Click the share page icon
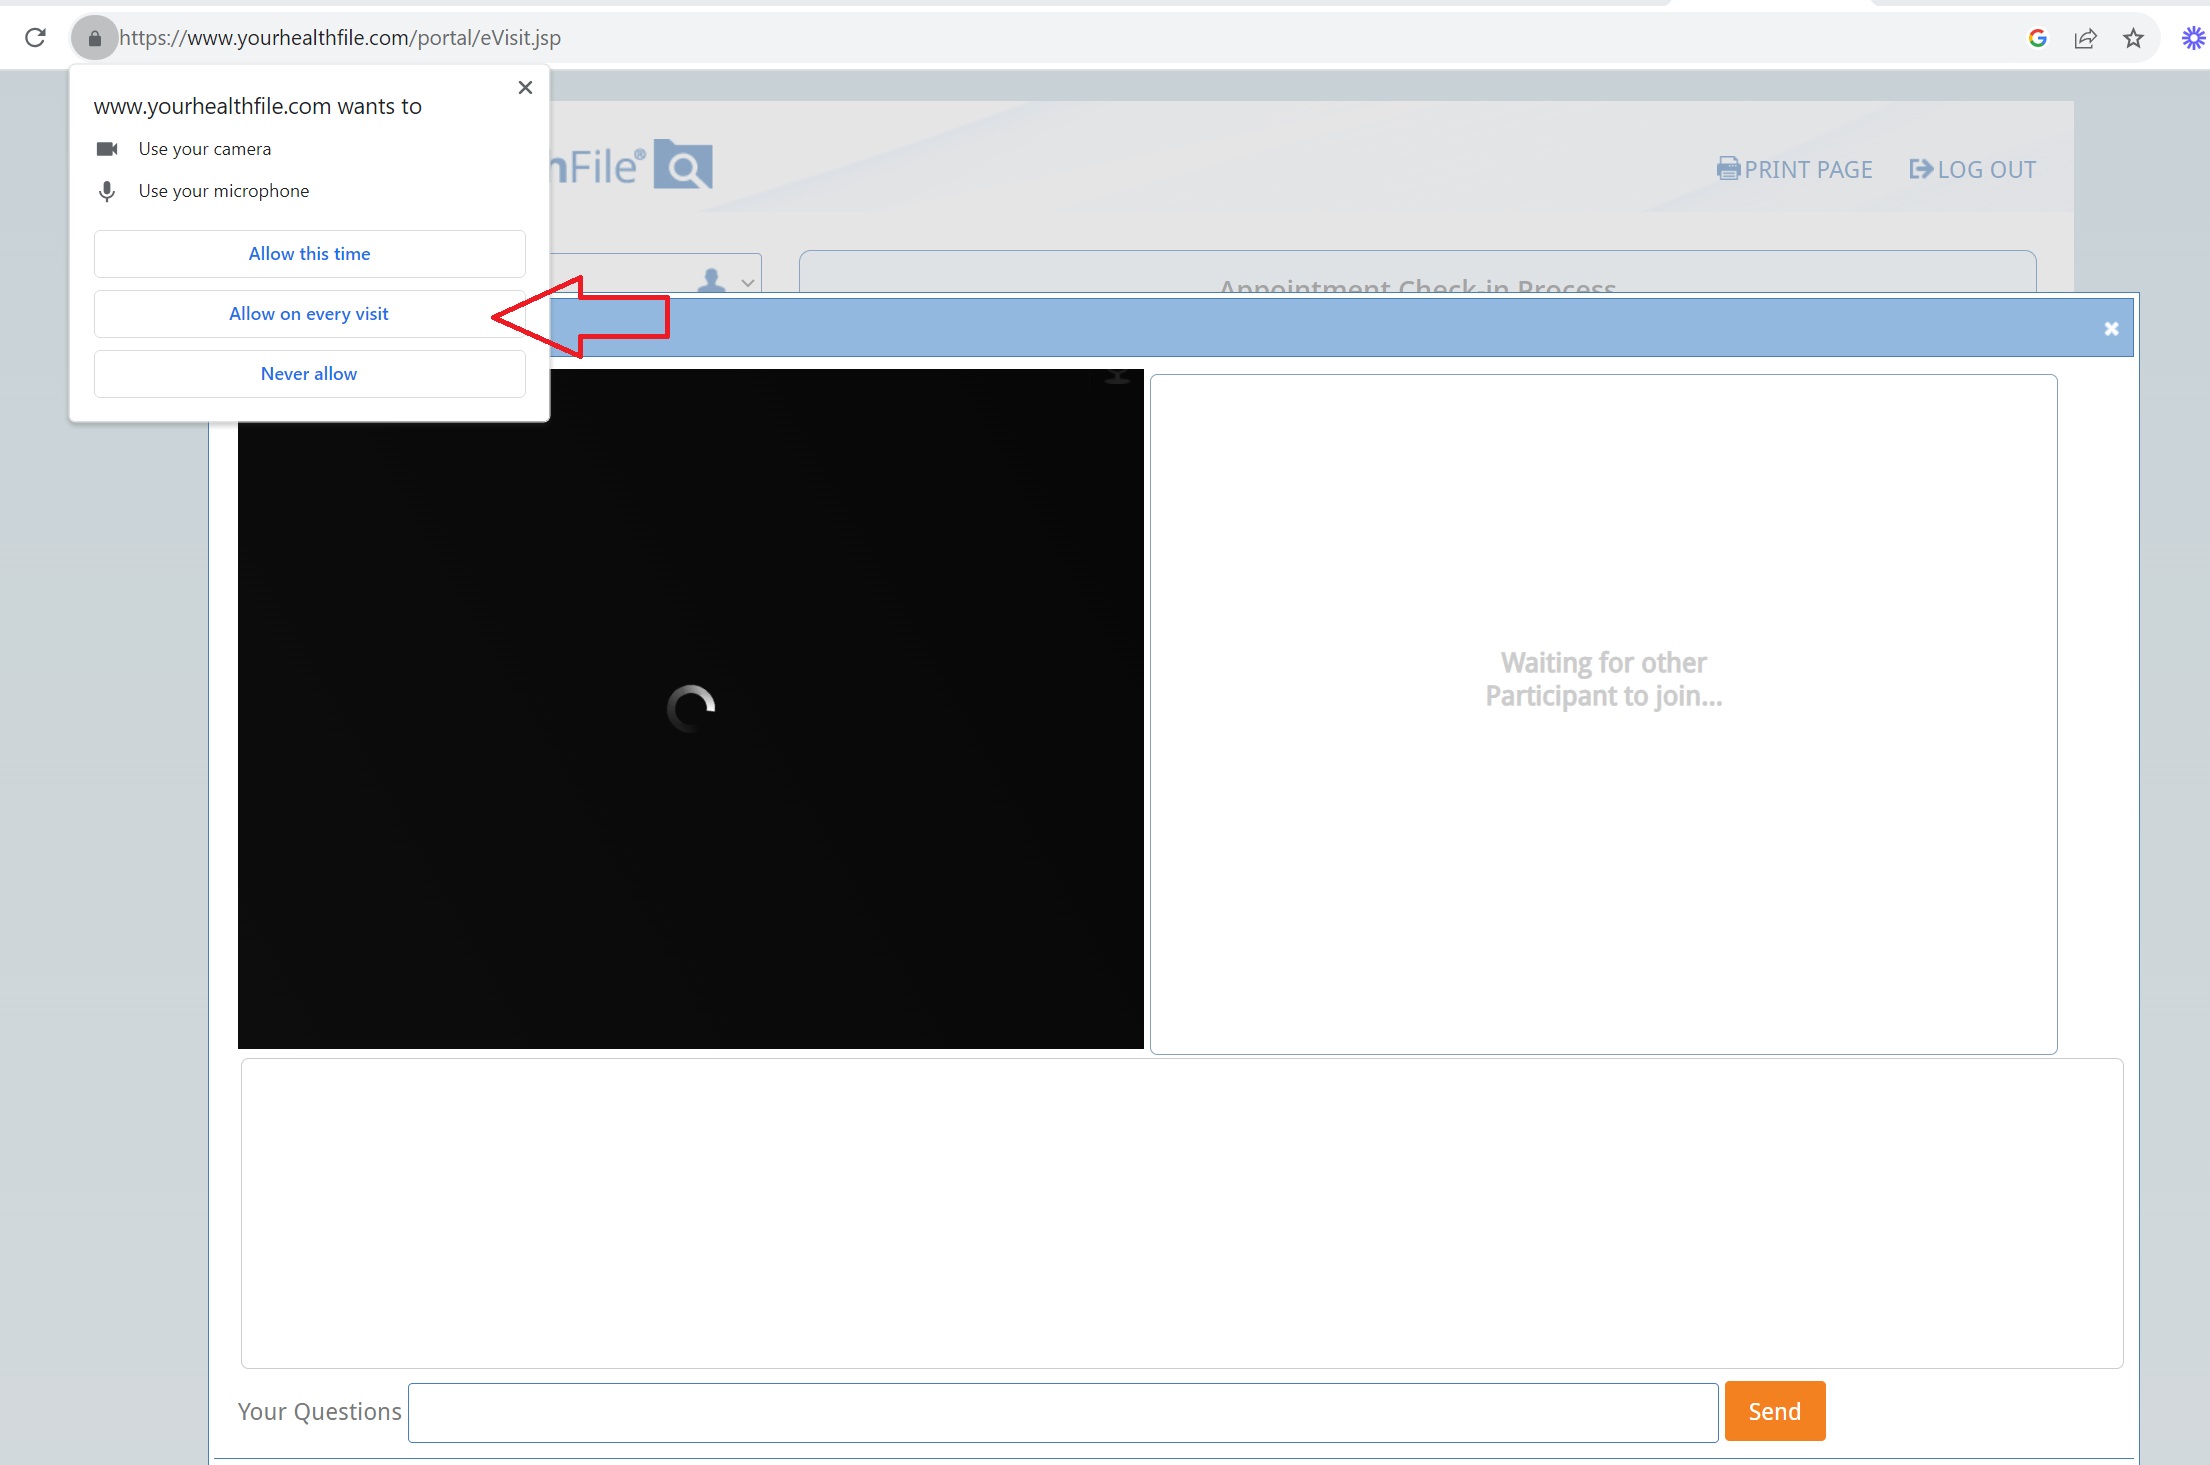This screenshot has width=2210, height=1465. [2085, 38]
